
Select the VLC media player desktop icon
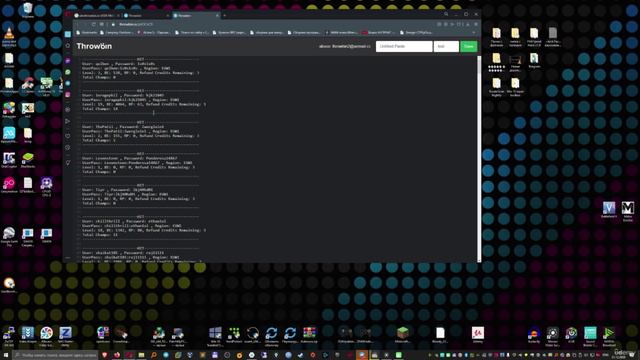(9, 36)
